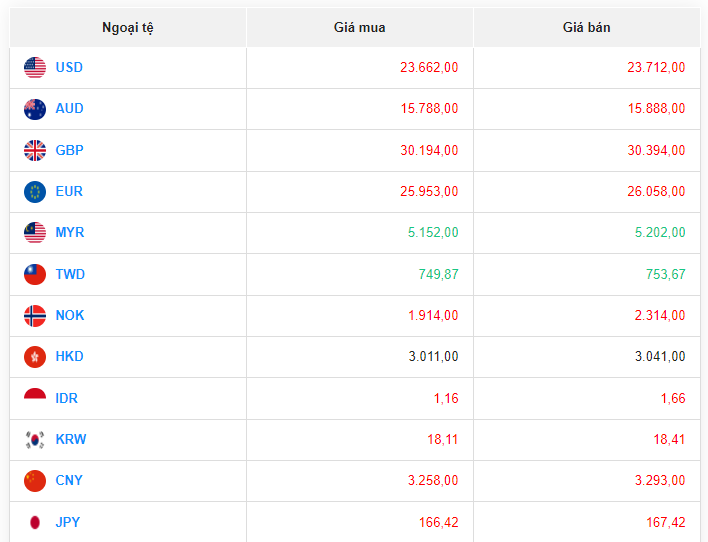Open the NOK currency link
This screenshot has height=542, width=708.
[x=70, y=315]
